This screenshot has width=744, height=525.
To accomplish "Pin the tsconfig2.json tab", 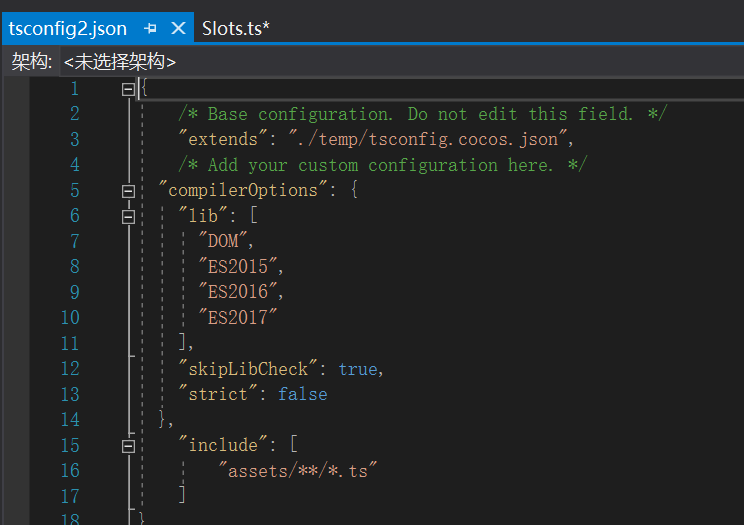I will click(151, 28).
